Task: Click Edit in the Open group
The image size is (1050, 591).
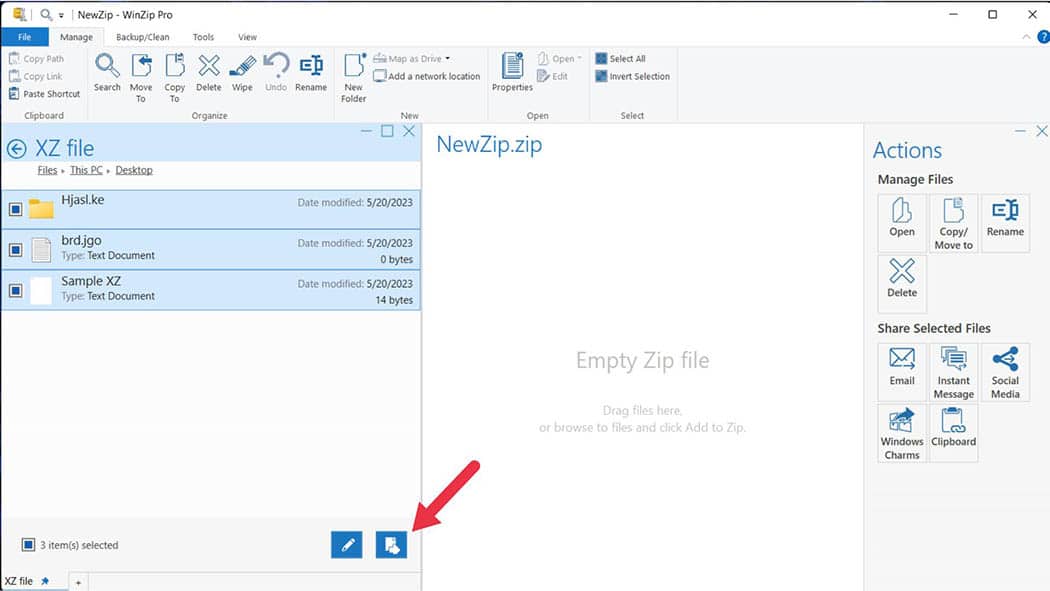Action: pyautogui.click(x=552, y=76)
